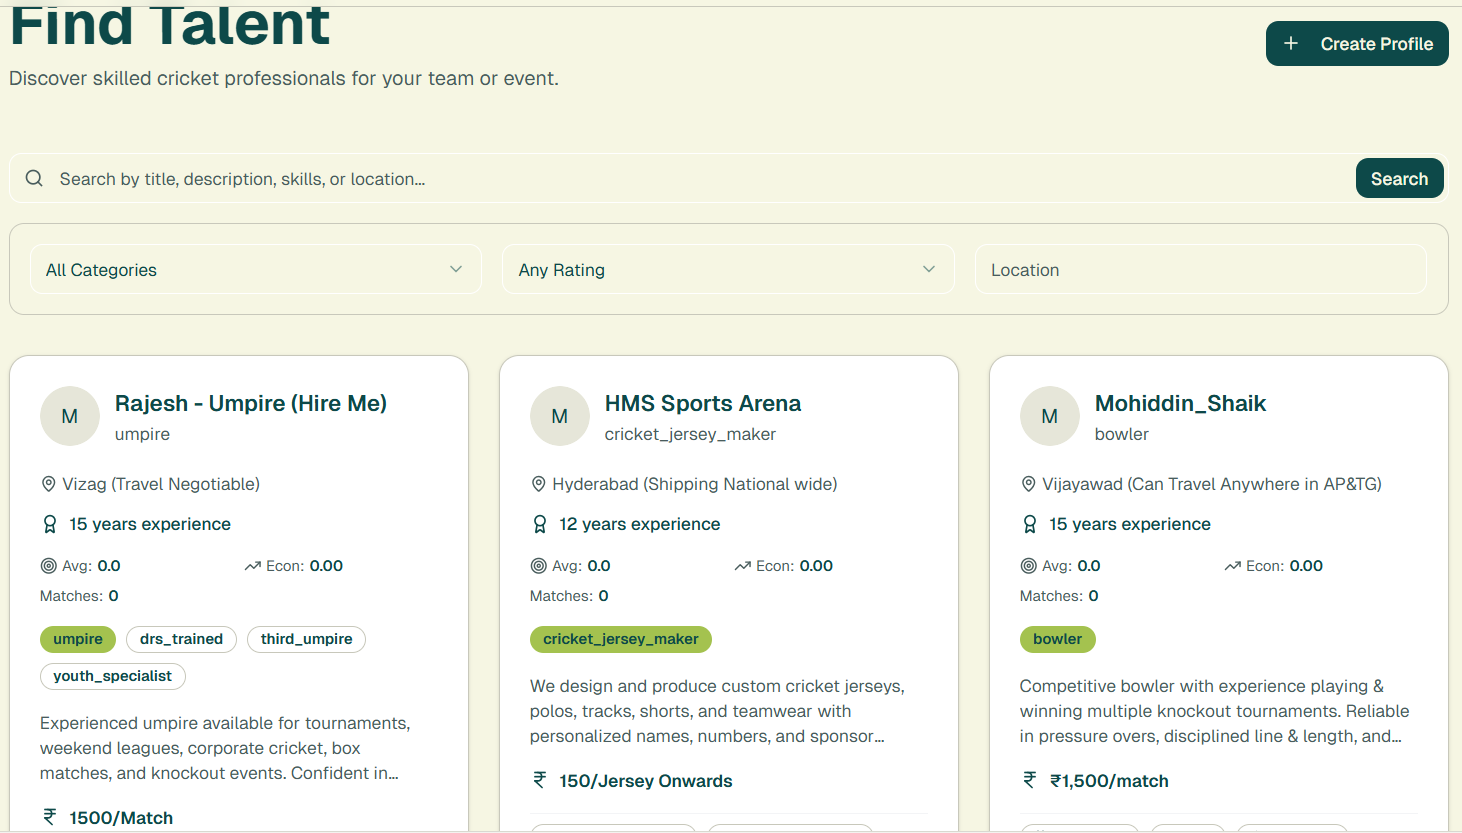Click the M avatar for HMS Sports Arena

point(559,416)
